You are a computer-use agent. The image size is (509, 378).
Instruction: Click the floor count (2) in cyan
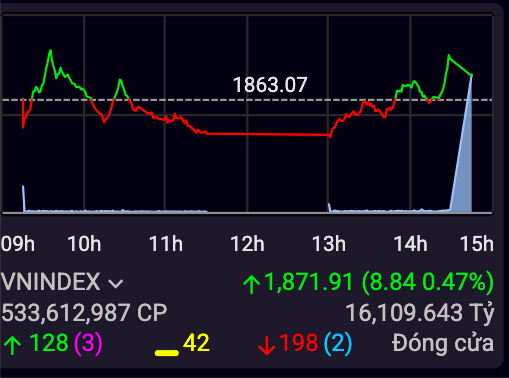coord(338,344)
